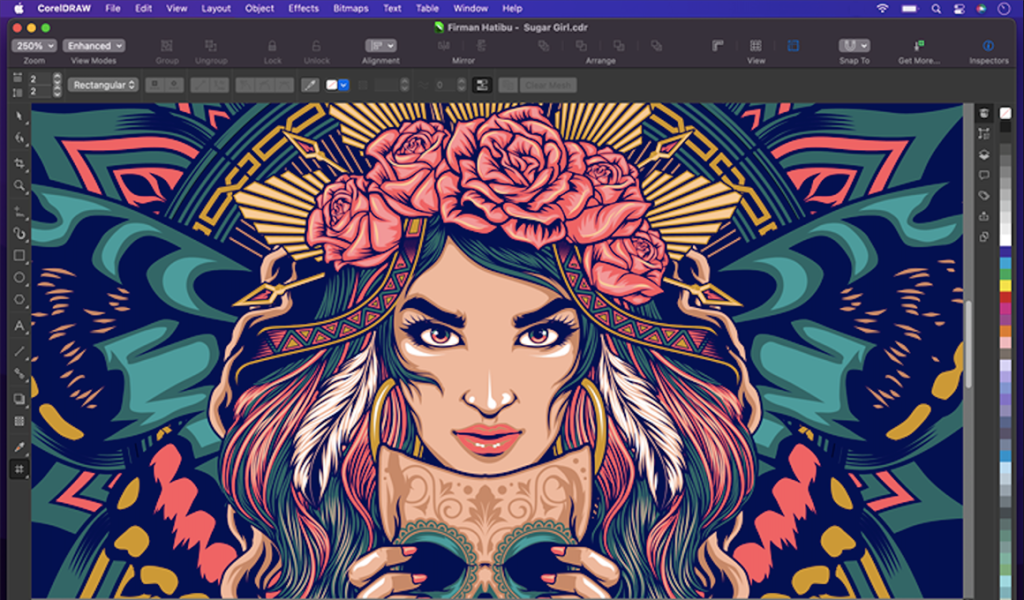The image size is (1024, 600).
Task: Click the mesh grid columns field
Action: coord(38,79)
